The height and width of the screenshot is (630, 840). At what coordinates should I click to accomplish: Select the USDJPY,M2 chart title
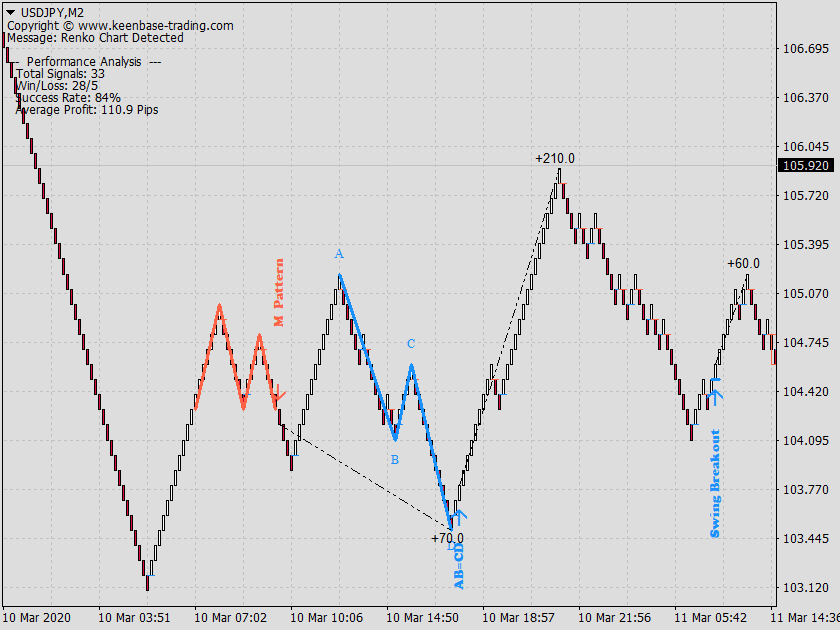point(50,12)
